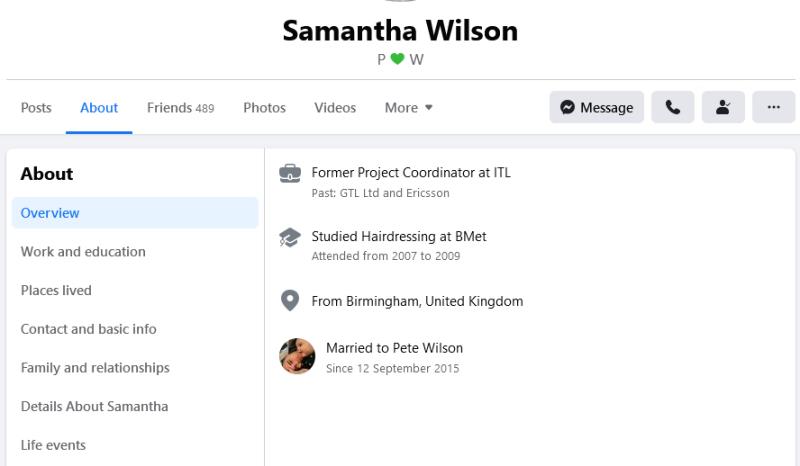800x466 pixels.
Task: Click the Pete Wilson name link
Action: 424,348
